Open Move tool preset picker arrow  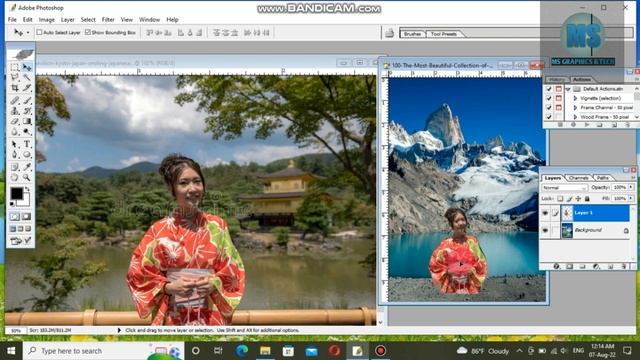click(x=28, y=33)
